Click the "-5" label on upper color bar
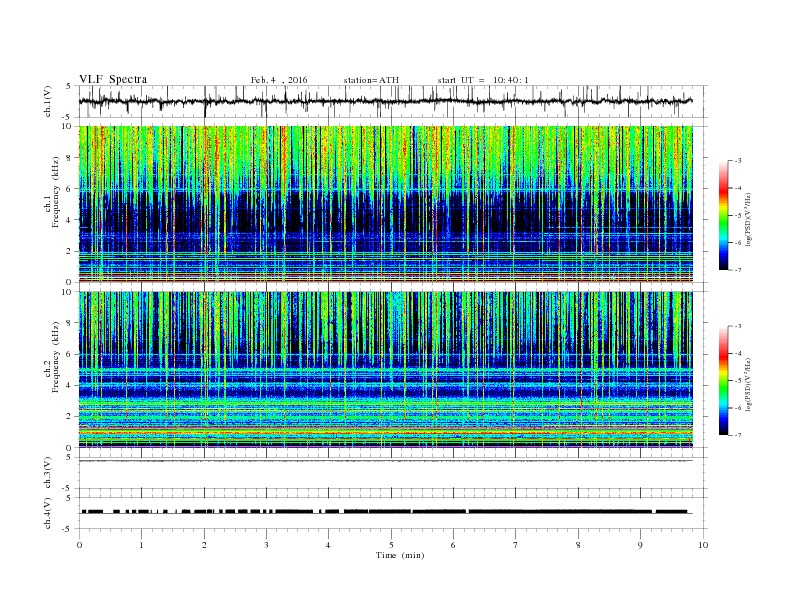This screenshot has height=612, width=792. click(738, 216)
